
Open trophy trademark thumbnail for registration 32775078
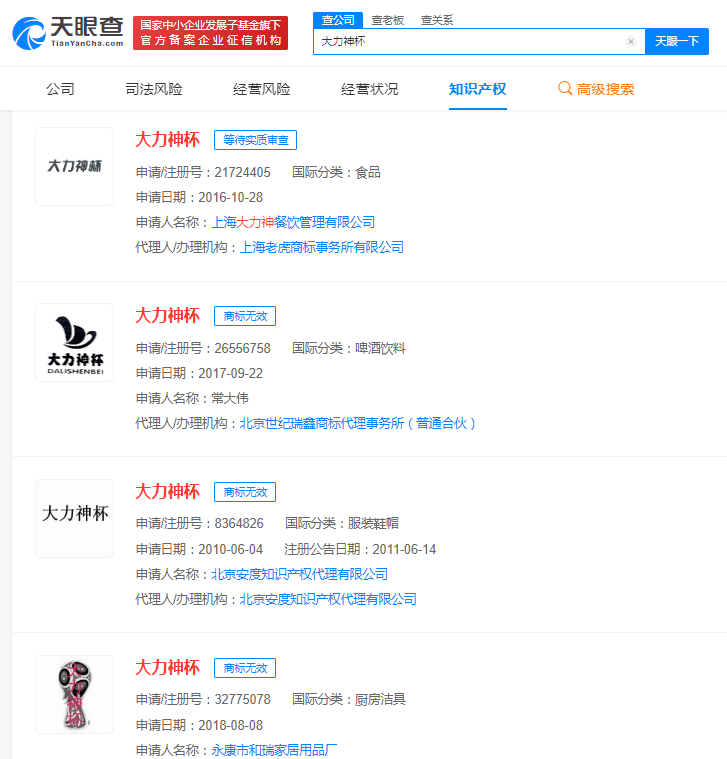click(75, 695)
